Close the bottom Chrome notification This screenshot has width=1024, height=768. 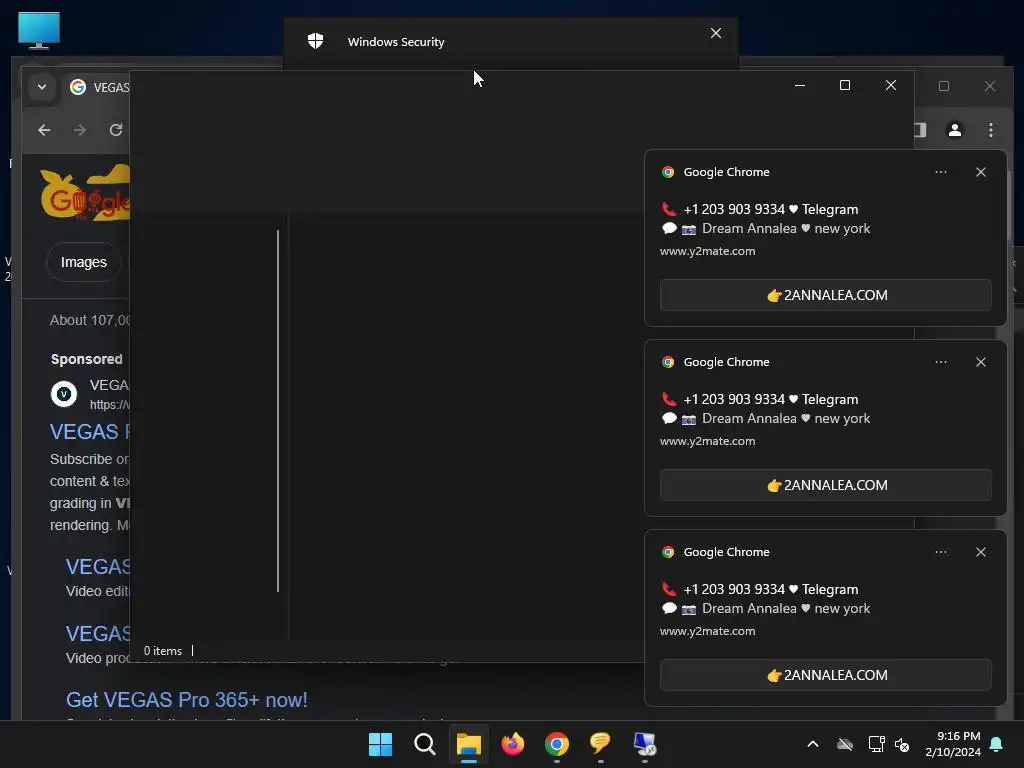(980, 552)
